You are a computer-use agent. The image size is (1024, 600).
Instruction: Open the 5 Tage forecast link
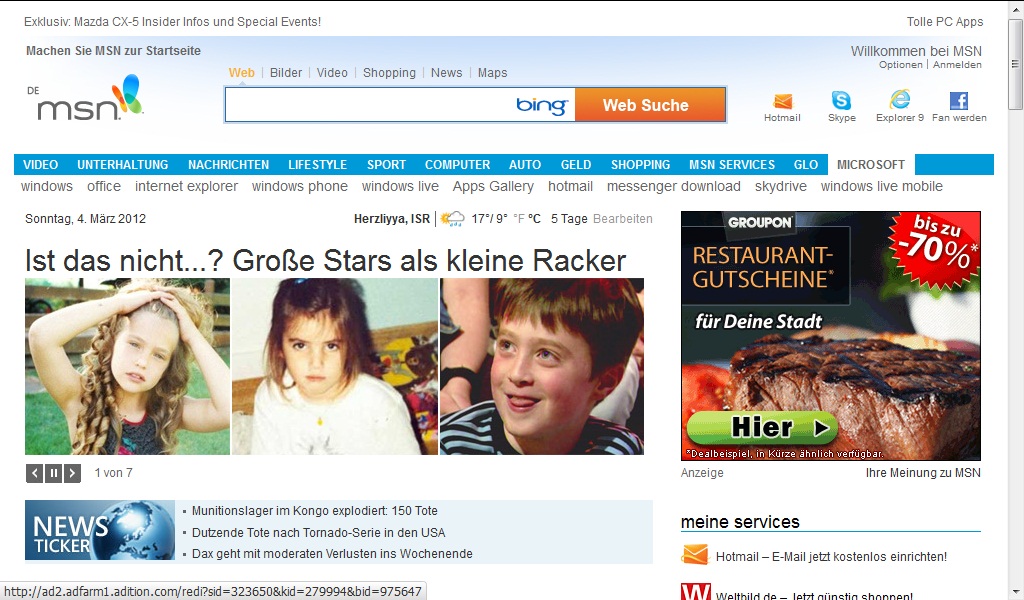click(569, 219)
